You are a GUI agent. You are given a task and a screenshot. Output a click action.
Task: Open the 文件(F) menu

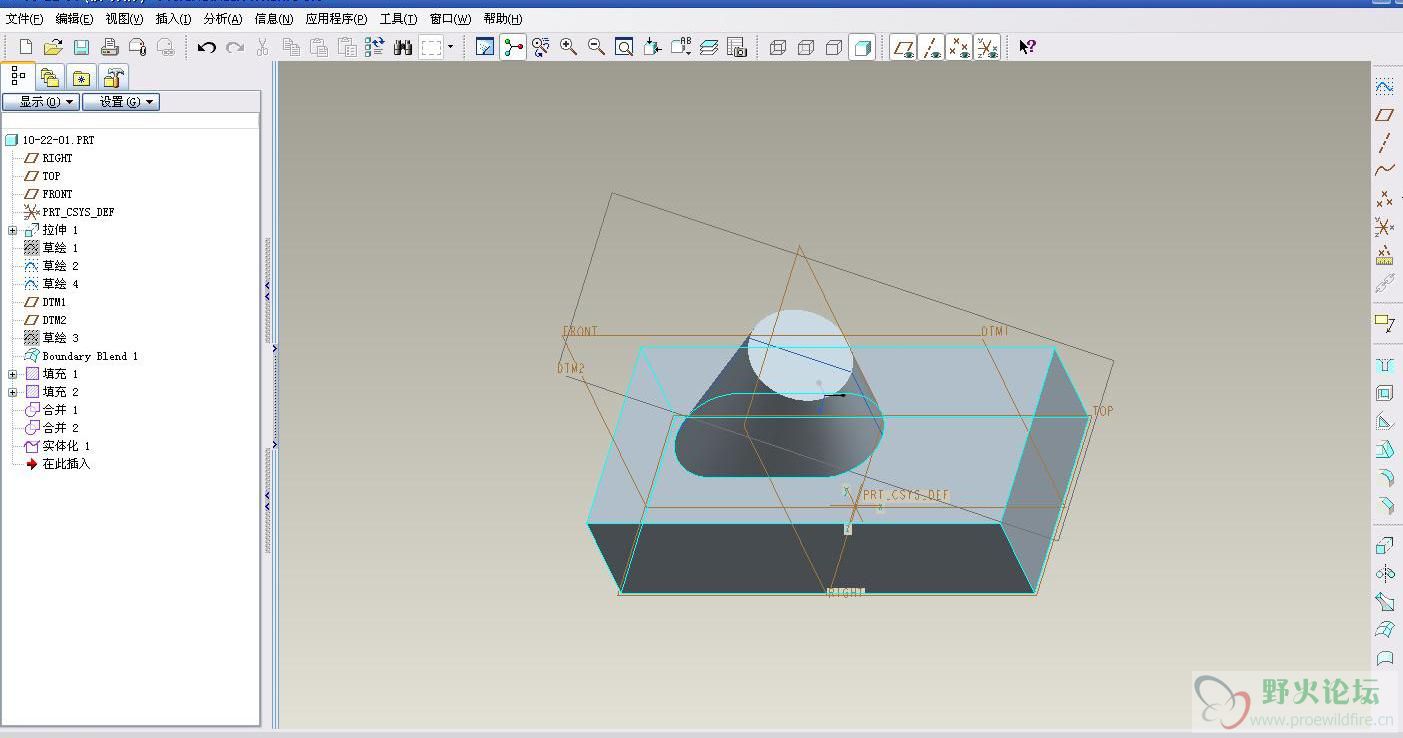[x=25, y=19]
